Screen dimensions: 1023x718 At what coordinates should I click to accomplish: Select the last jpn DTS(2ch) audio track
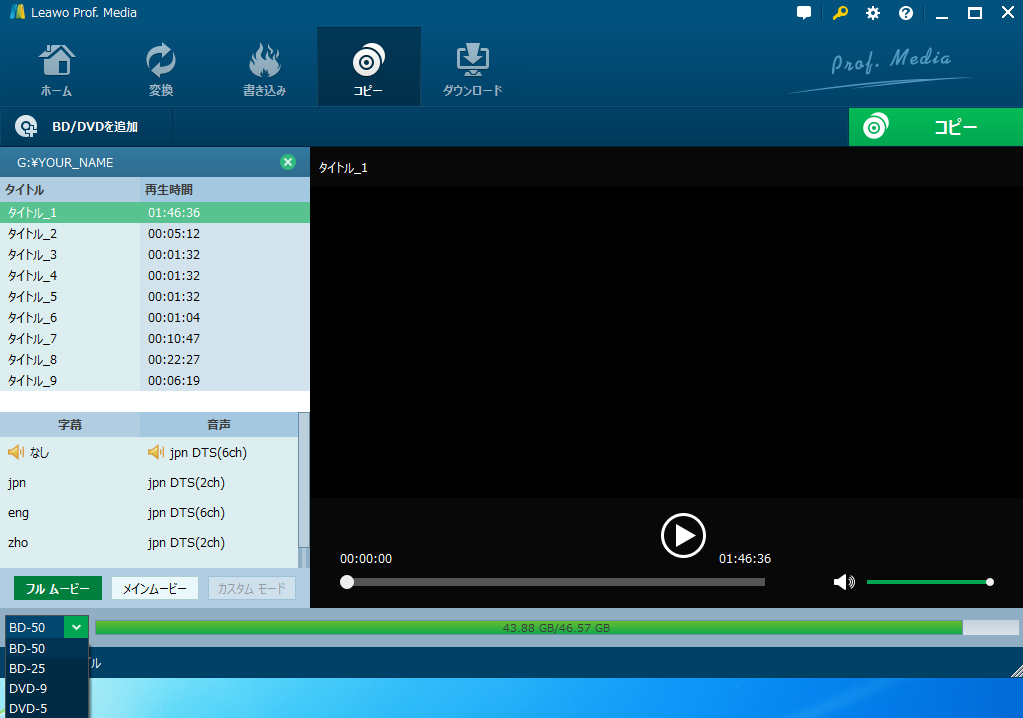coord(186,543)
